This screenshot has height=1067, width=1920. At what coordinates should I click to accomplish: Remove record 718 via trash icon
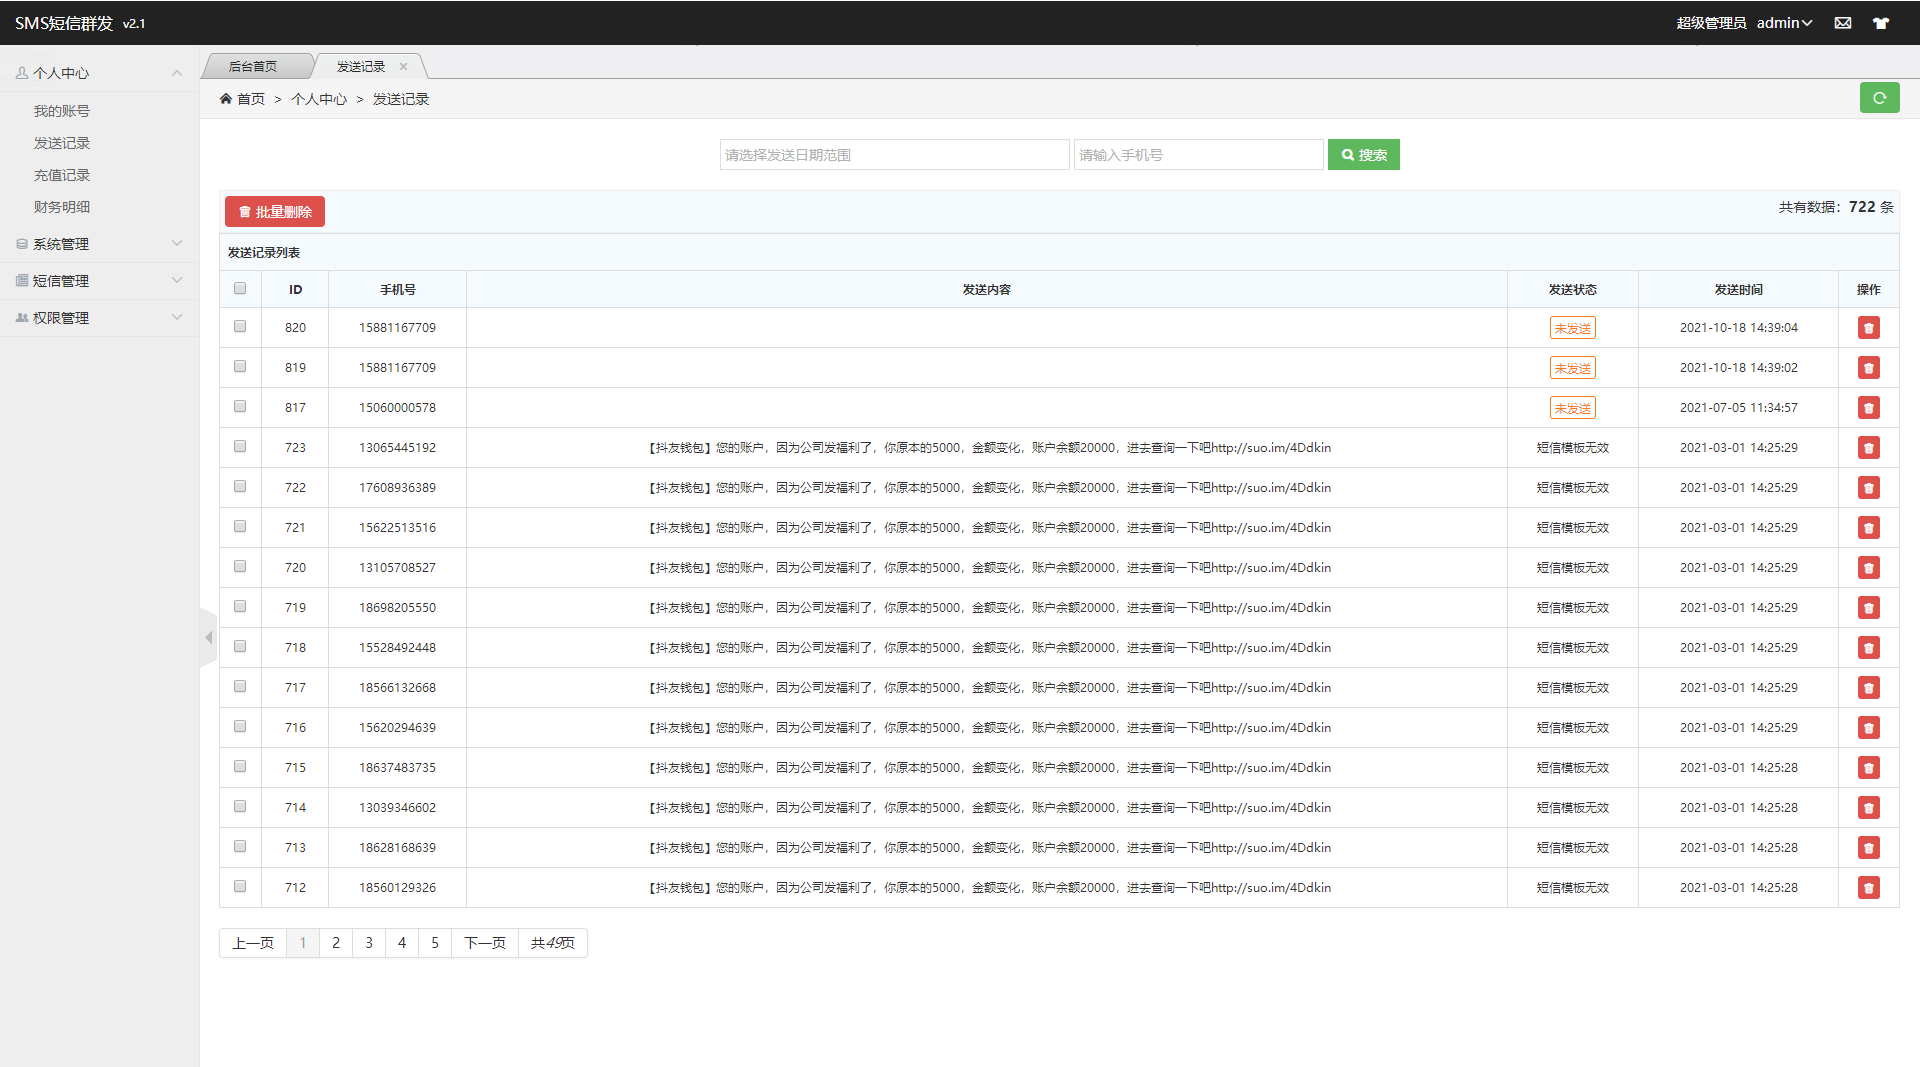1868,648
